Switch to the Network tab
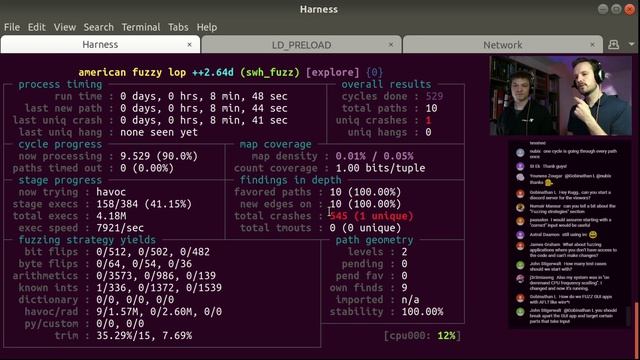The image size is (640, 360). (502, 45)
